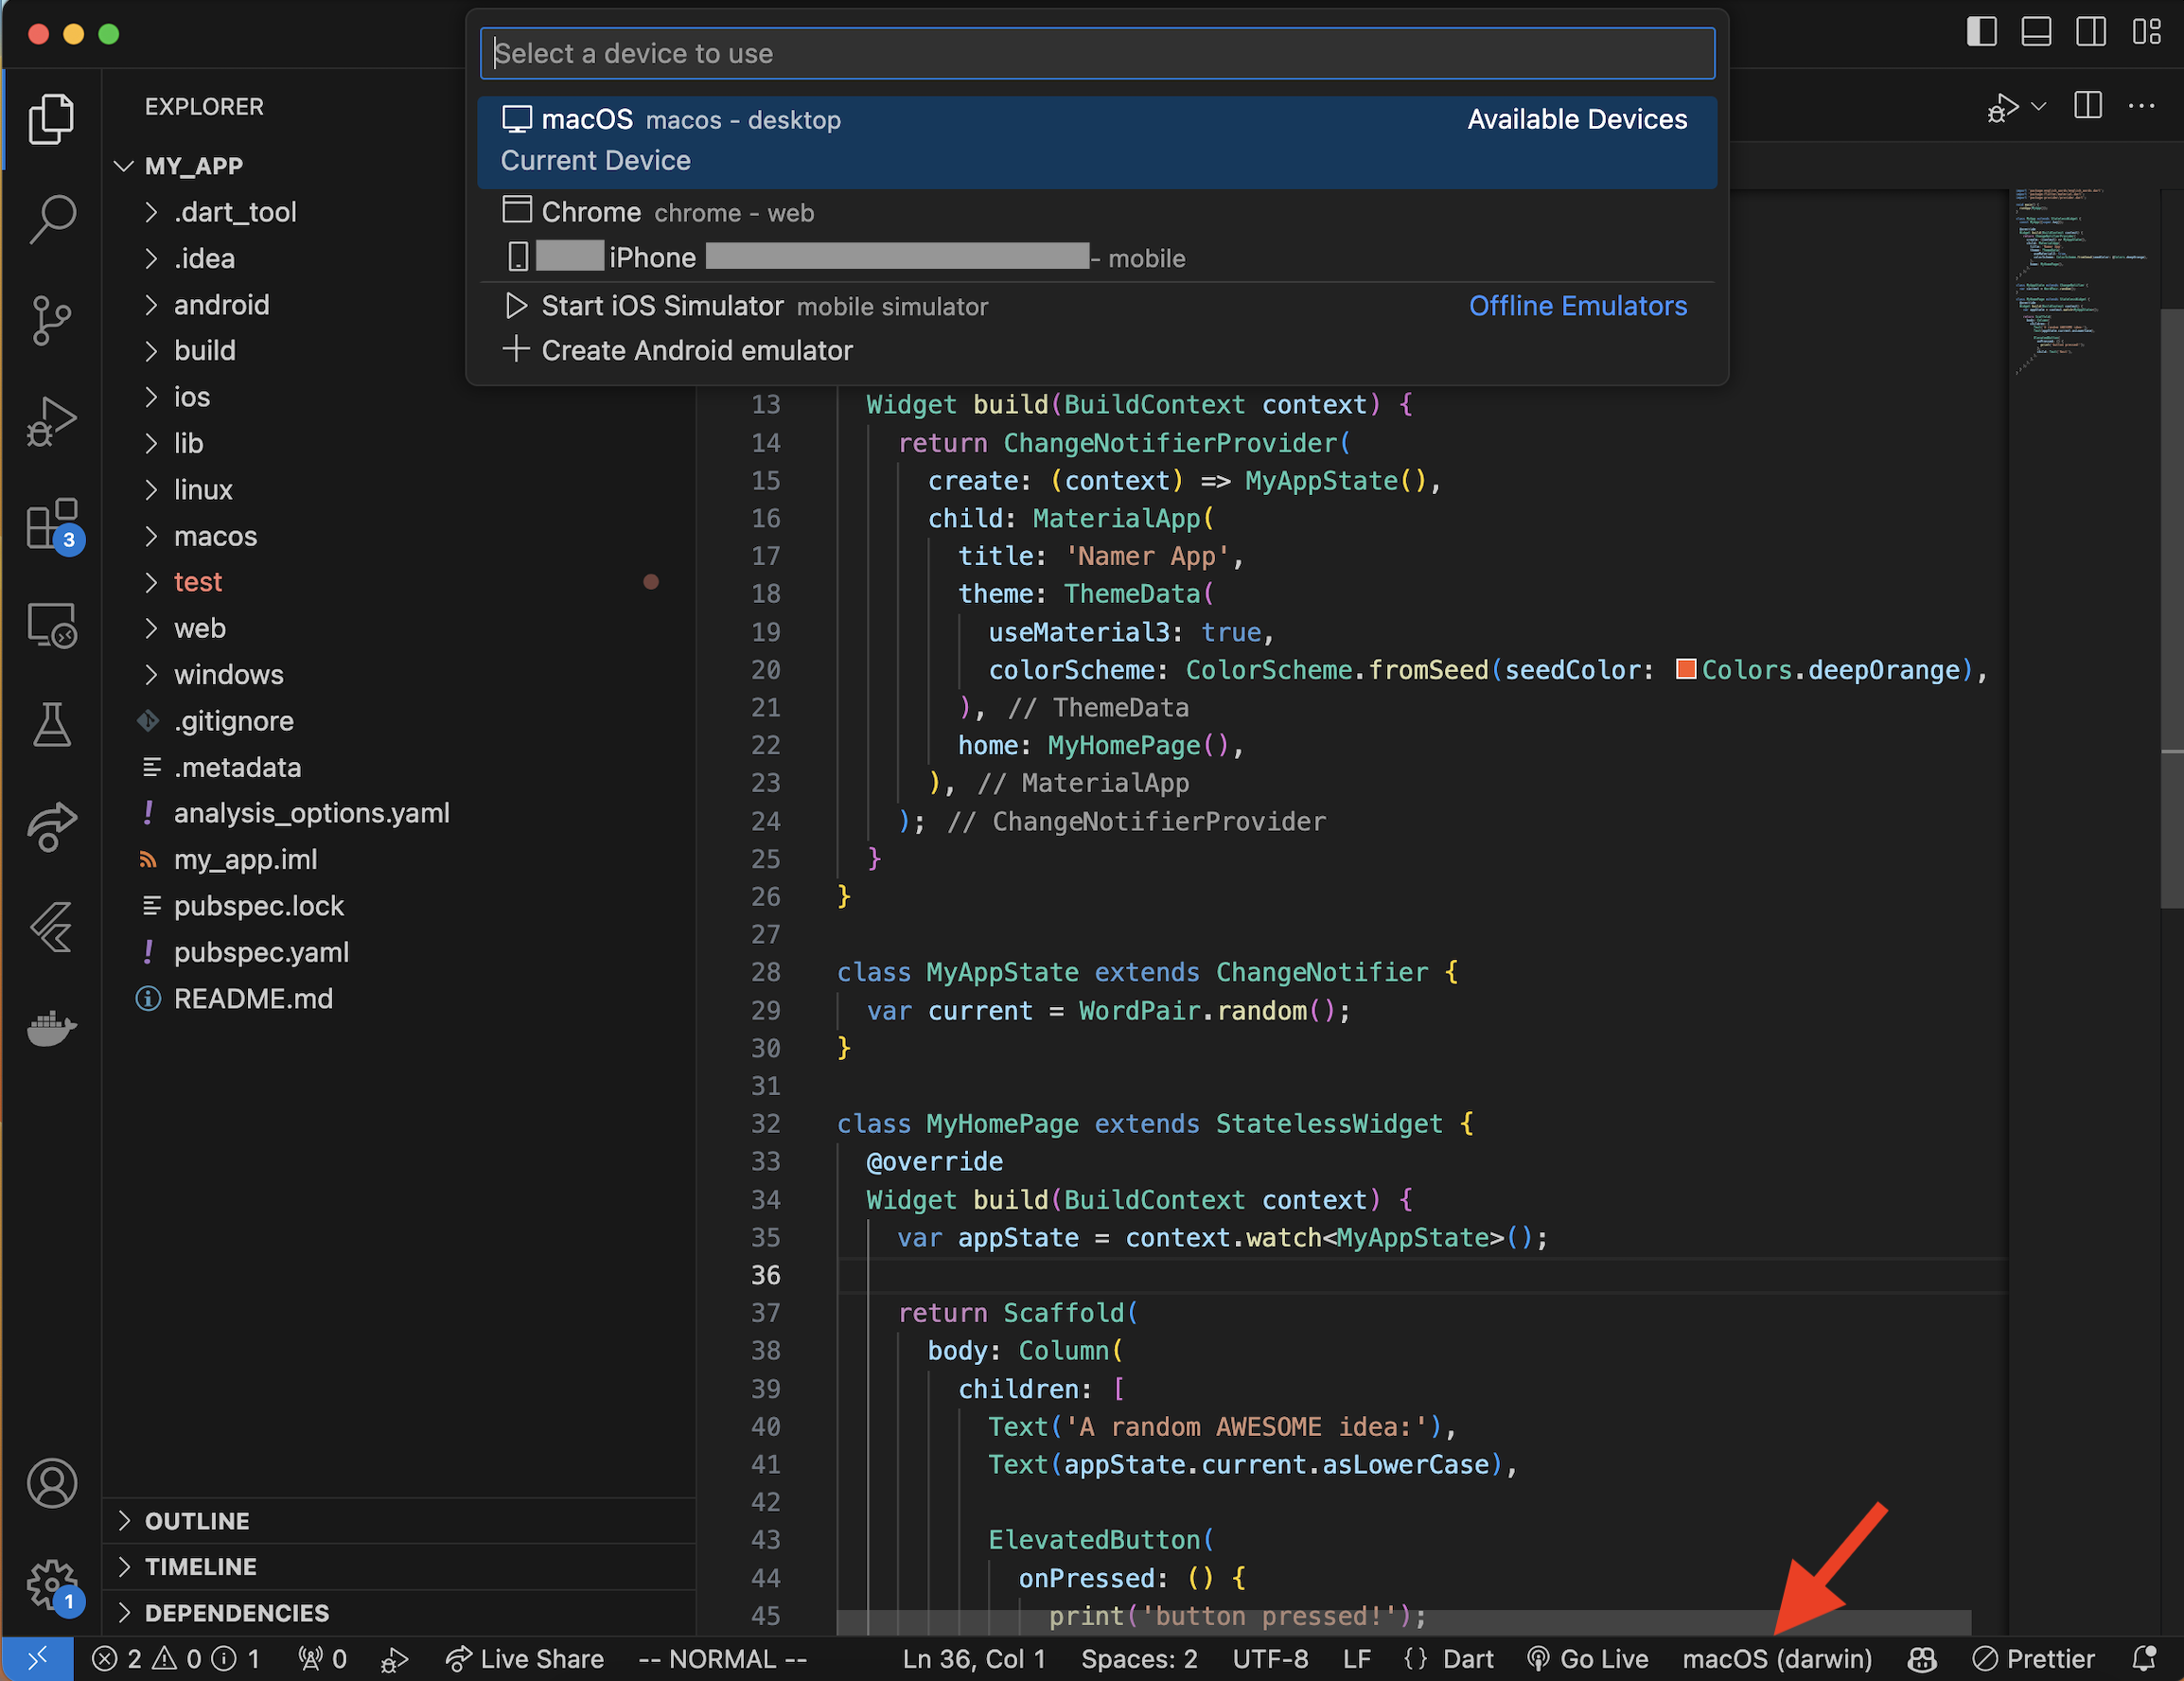Open the Extensions view showing 3 updates

click(x=52, y=525)
